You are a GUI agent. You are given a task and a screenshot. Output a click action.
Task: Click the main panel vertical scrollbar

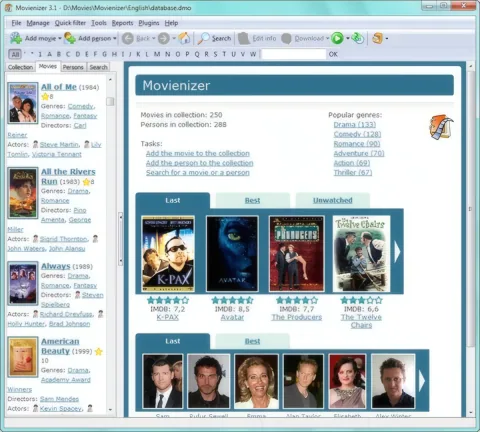pyautogui.click(x=470, y=208)
